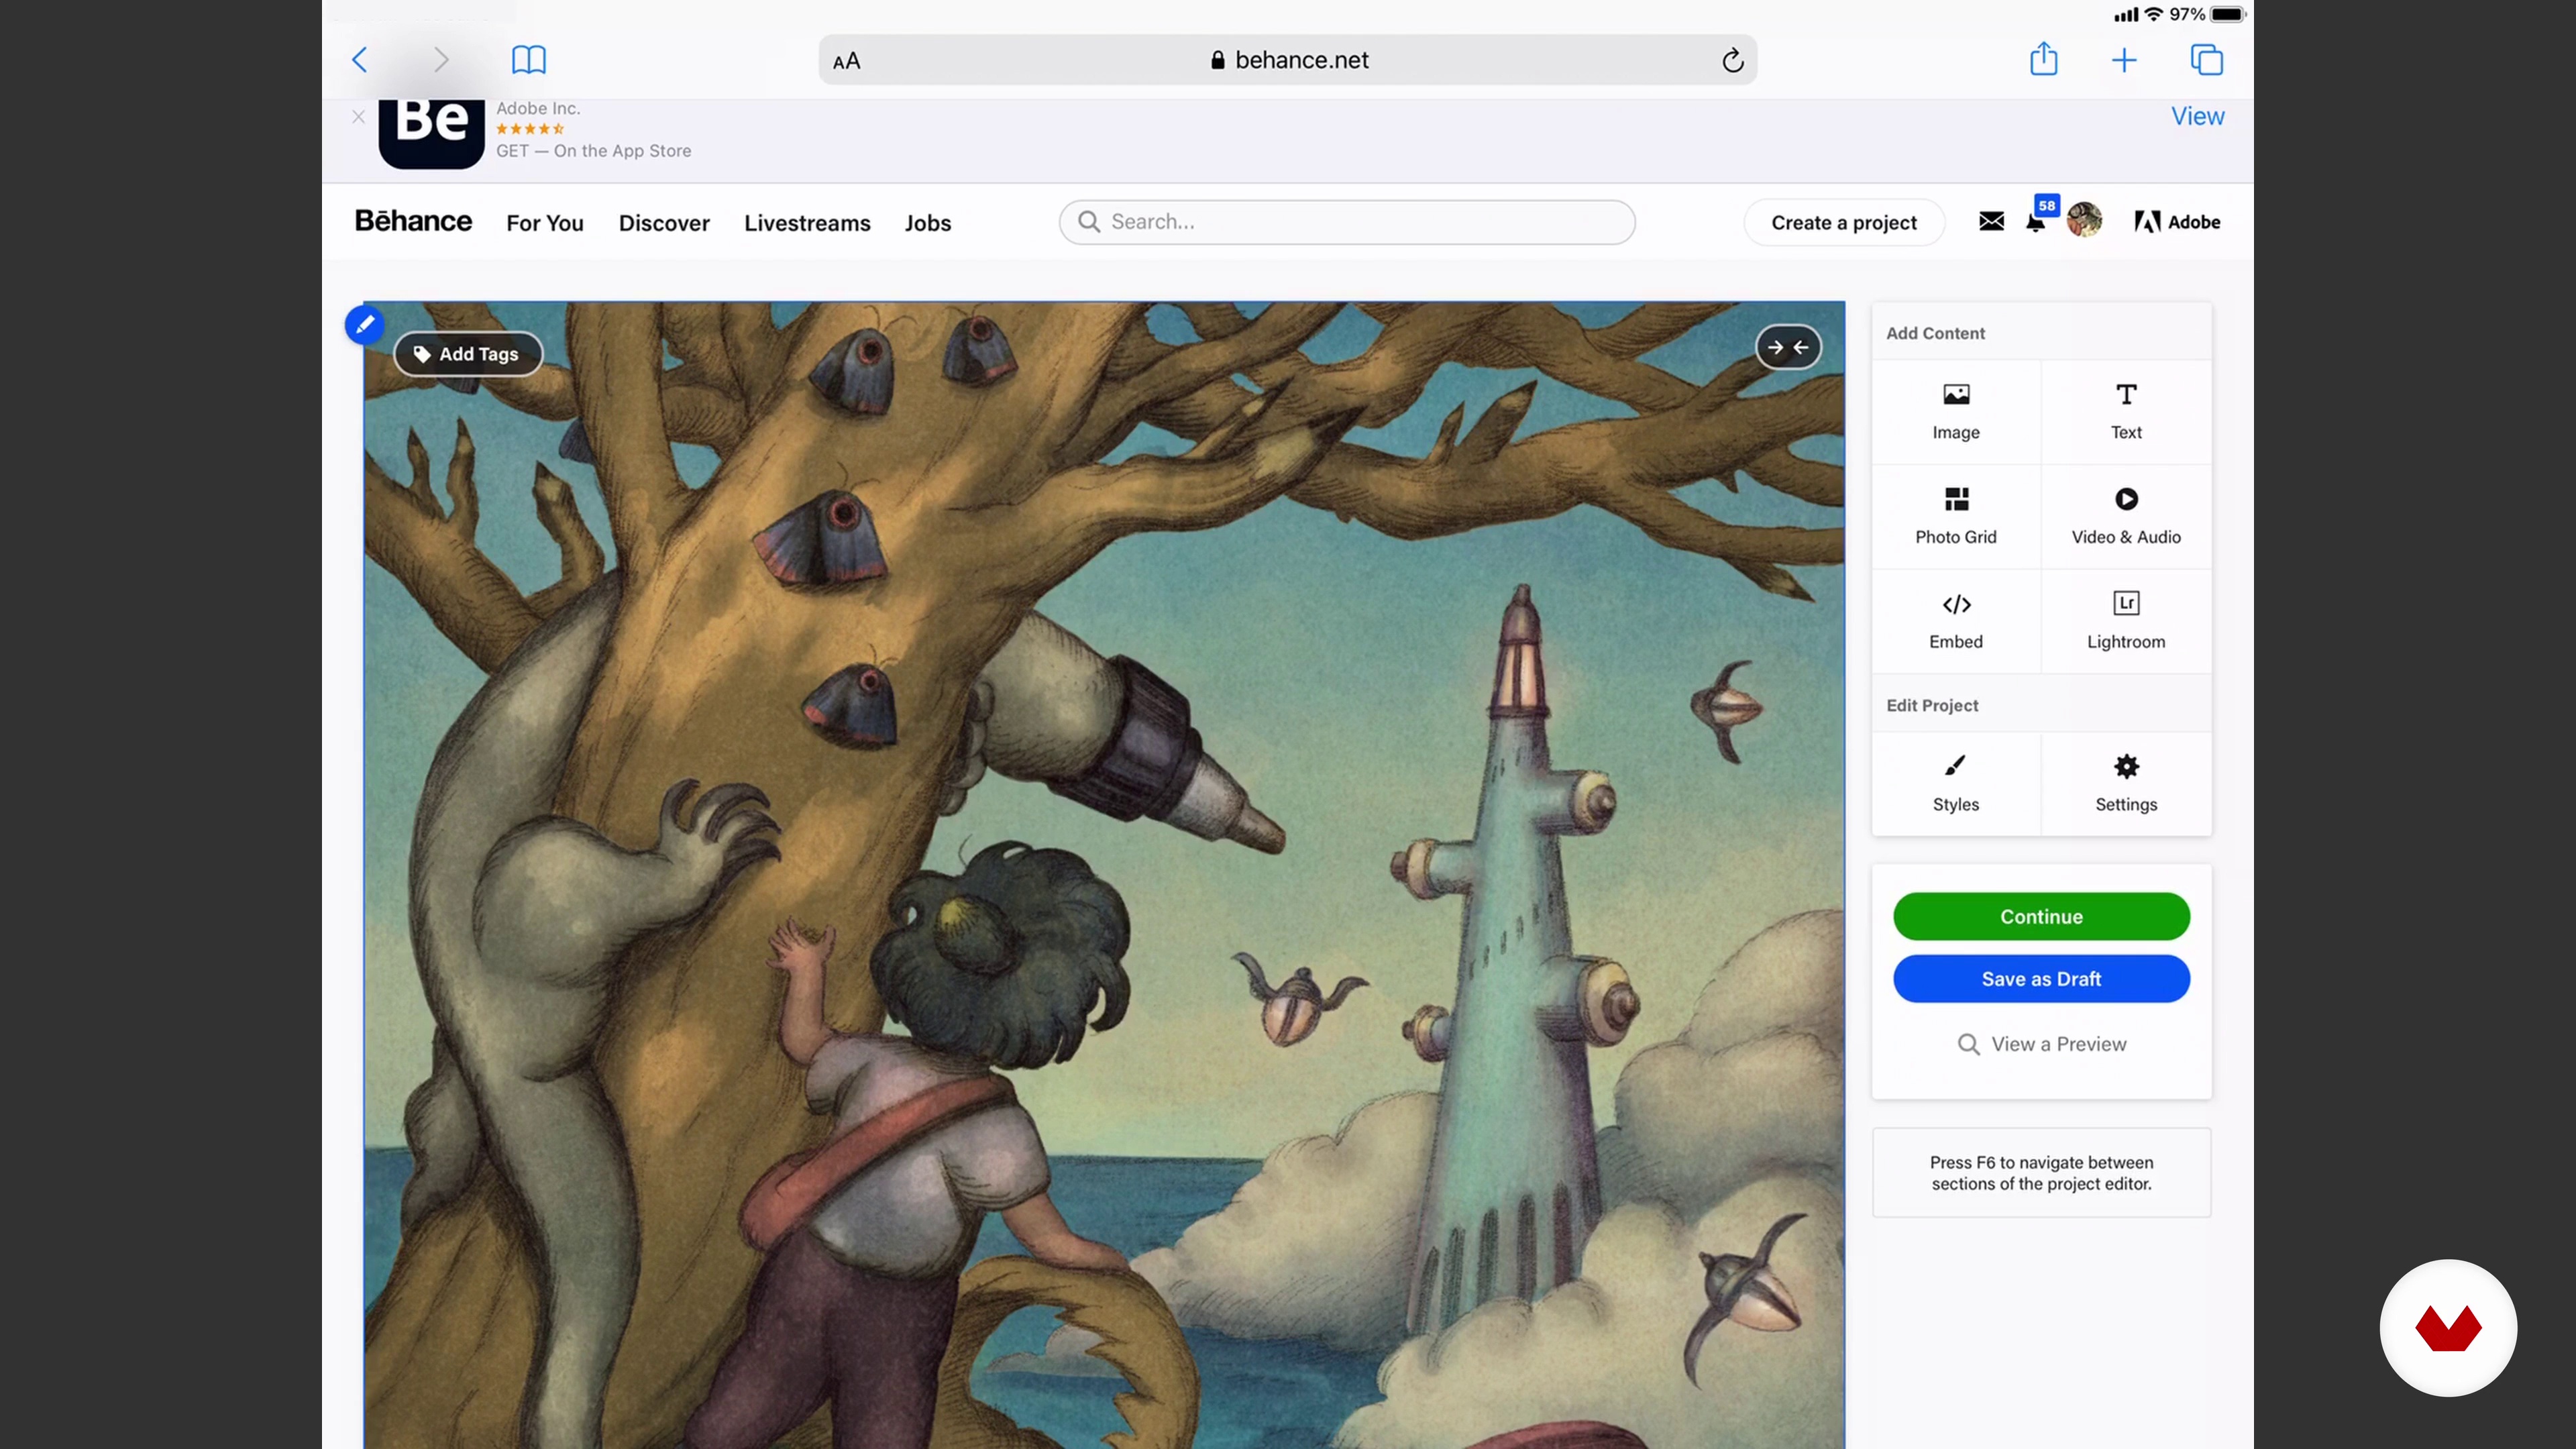Click the blue pencil edit icon
Viewport: 2576px width, 1449px height.
pyautogui.click(x=364, y=324)
